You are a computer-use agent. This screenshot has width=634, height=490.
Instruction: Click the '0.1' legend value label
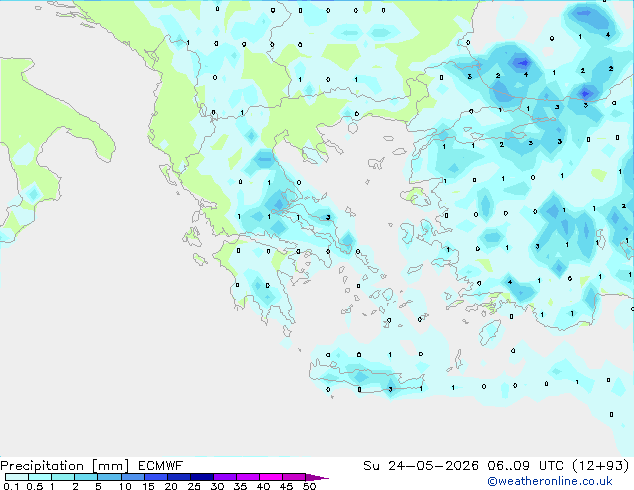pyautogui.click(x=11, y=486)
